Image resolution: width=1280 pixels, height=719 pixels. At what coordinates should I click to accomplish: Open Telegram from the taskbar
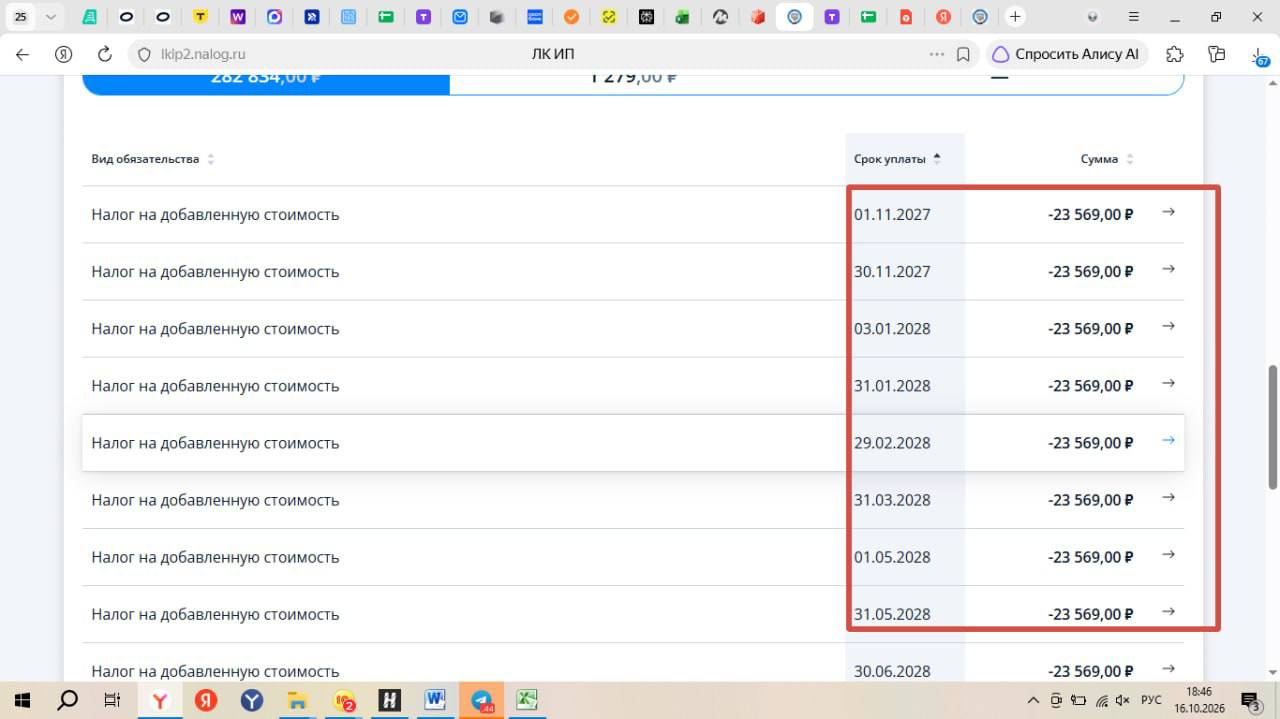pos(481,700)
